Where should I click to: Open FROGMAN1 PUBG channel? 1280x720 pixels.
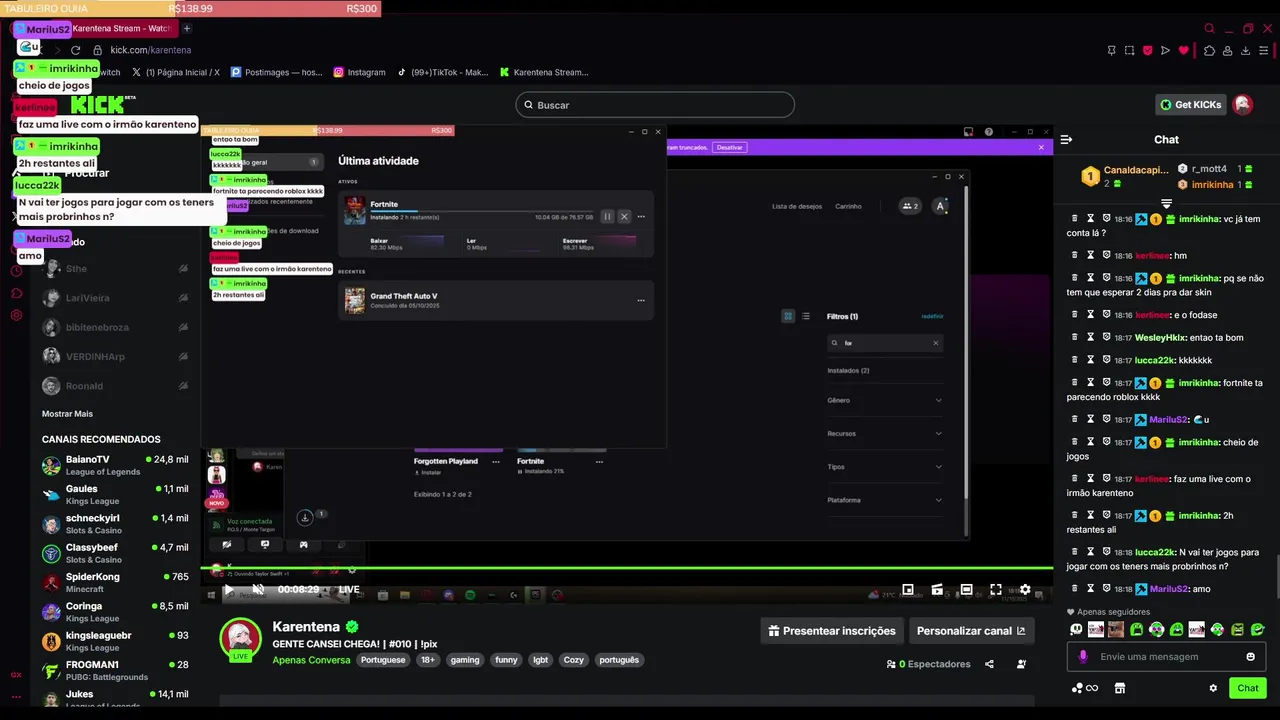pyautogui.click(x=115, y=670)
